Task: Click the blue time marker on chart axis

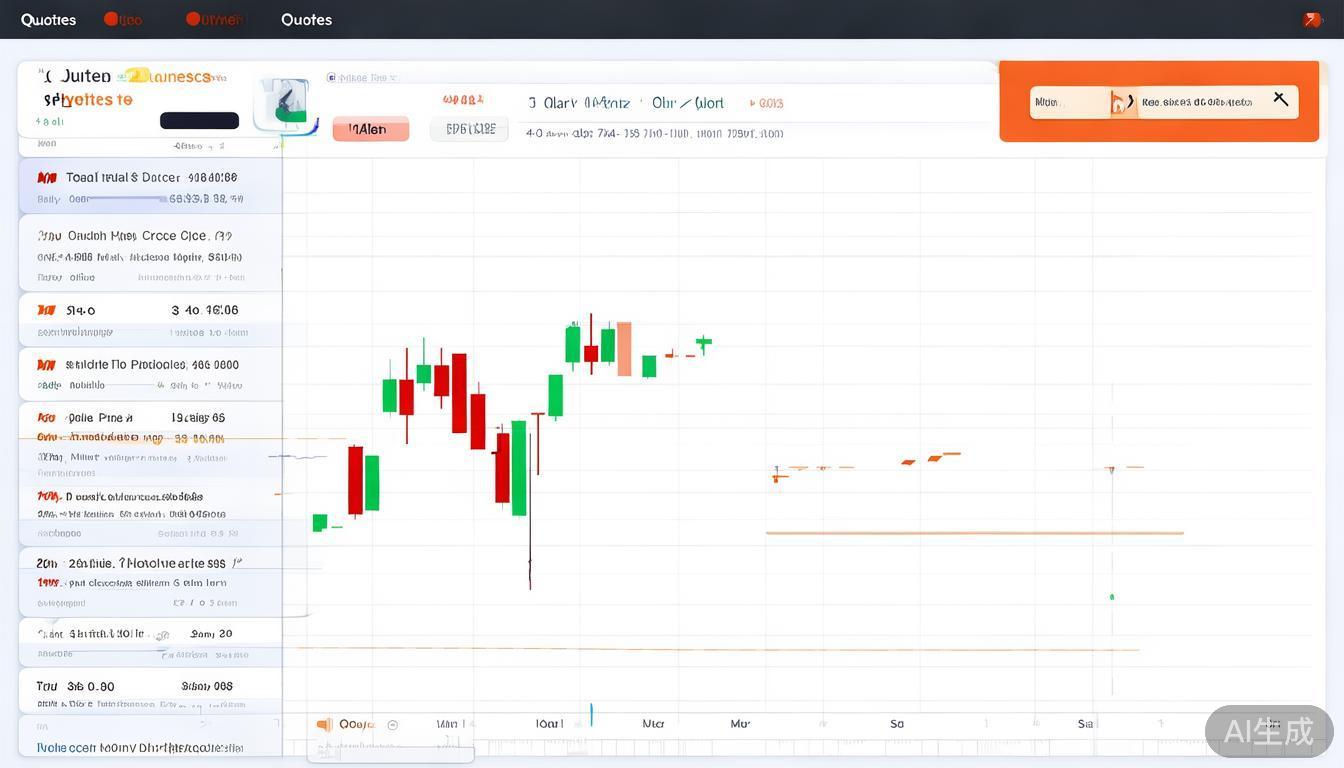Action: coord(591,714)
